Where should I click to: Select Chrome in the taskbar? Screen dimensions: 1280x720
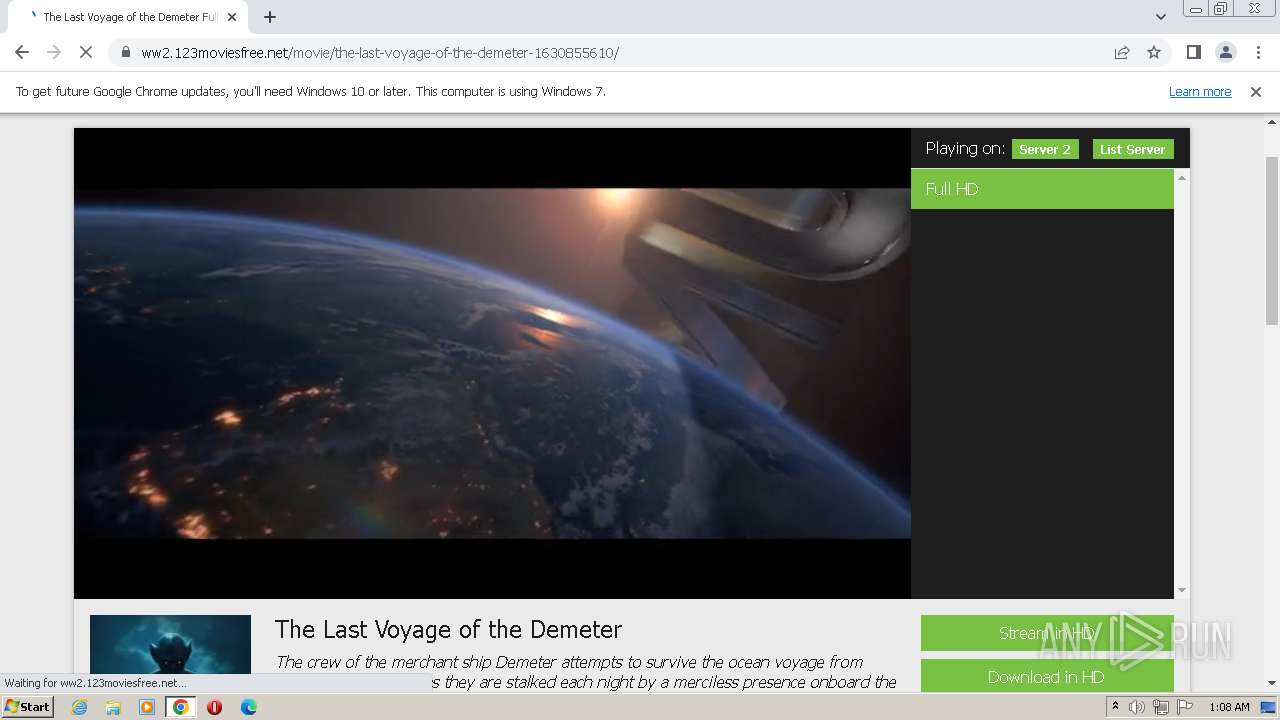tap(181, 707)
